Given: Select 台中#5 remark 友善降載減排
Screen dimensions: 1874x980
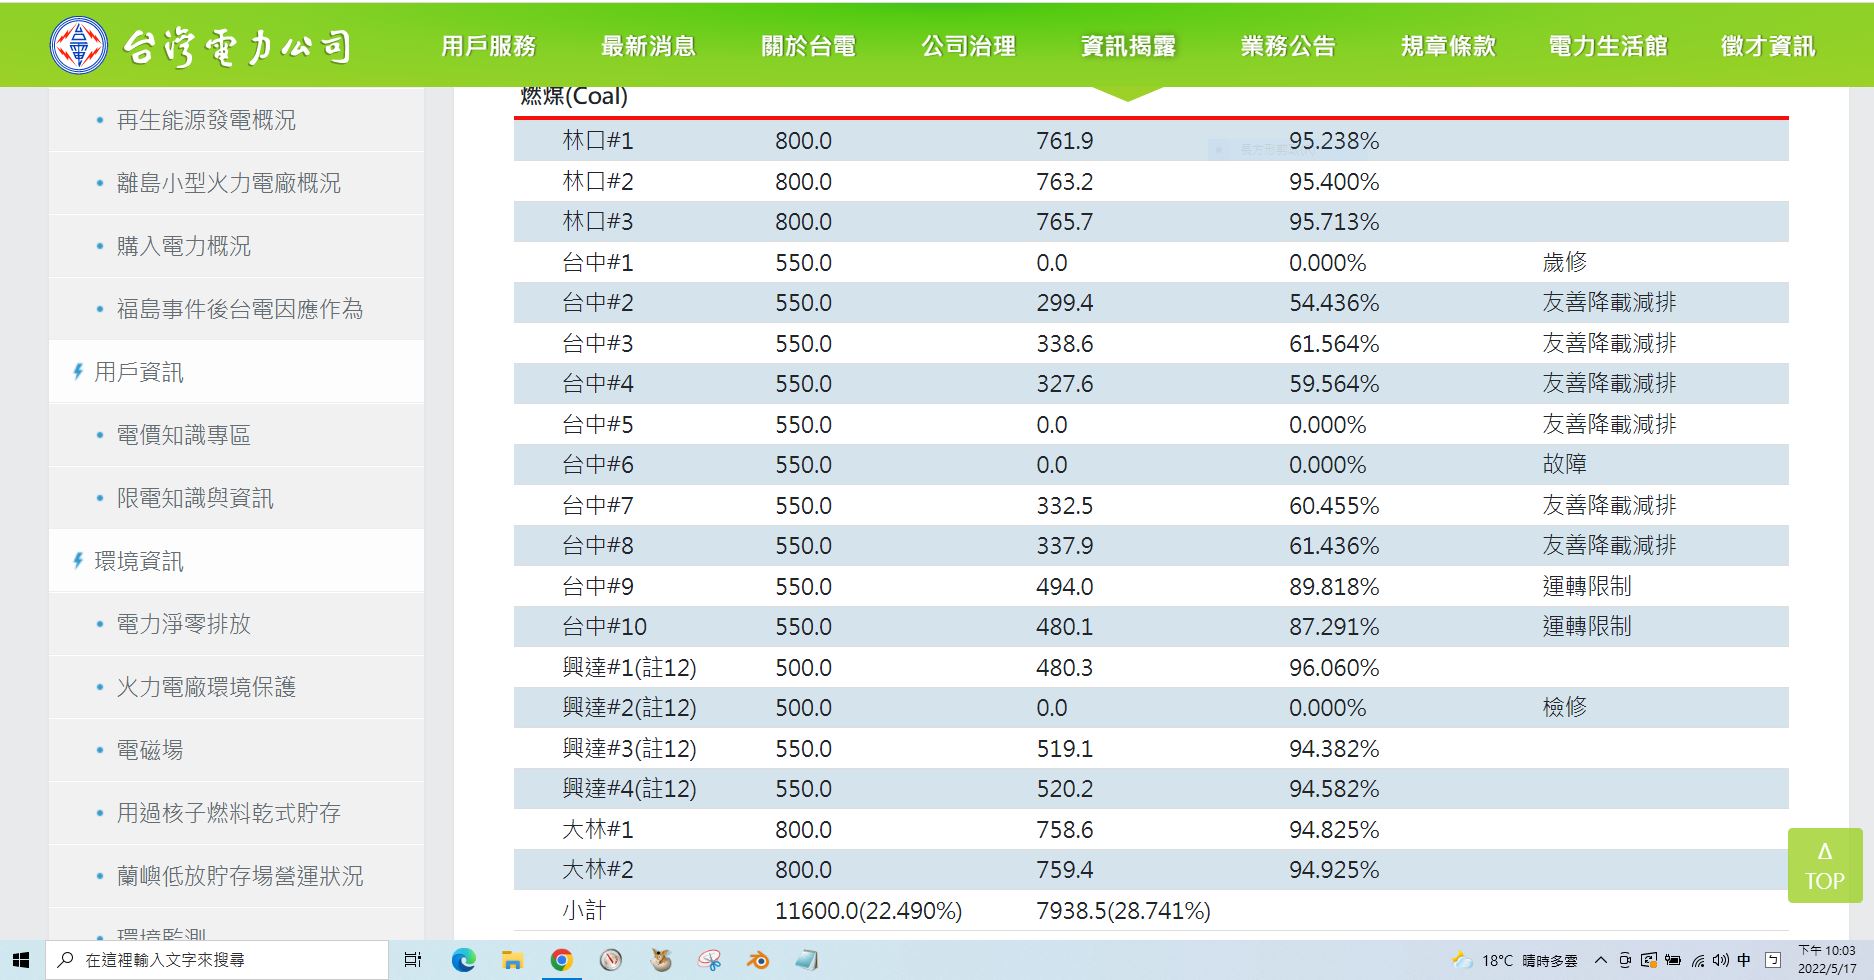Looking at the screenshot, I should (x=1609, y=424).
